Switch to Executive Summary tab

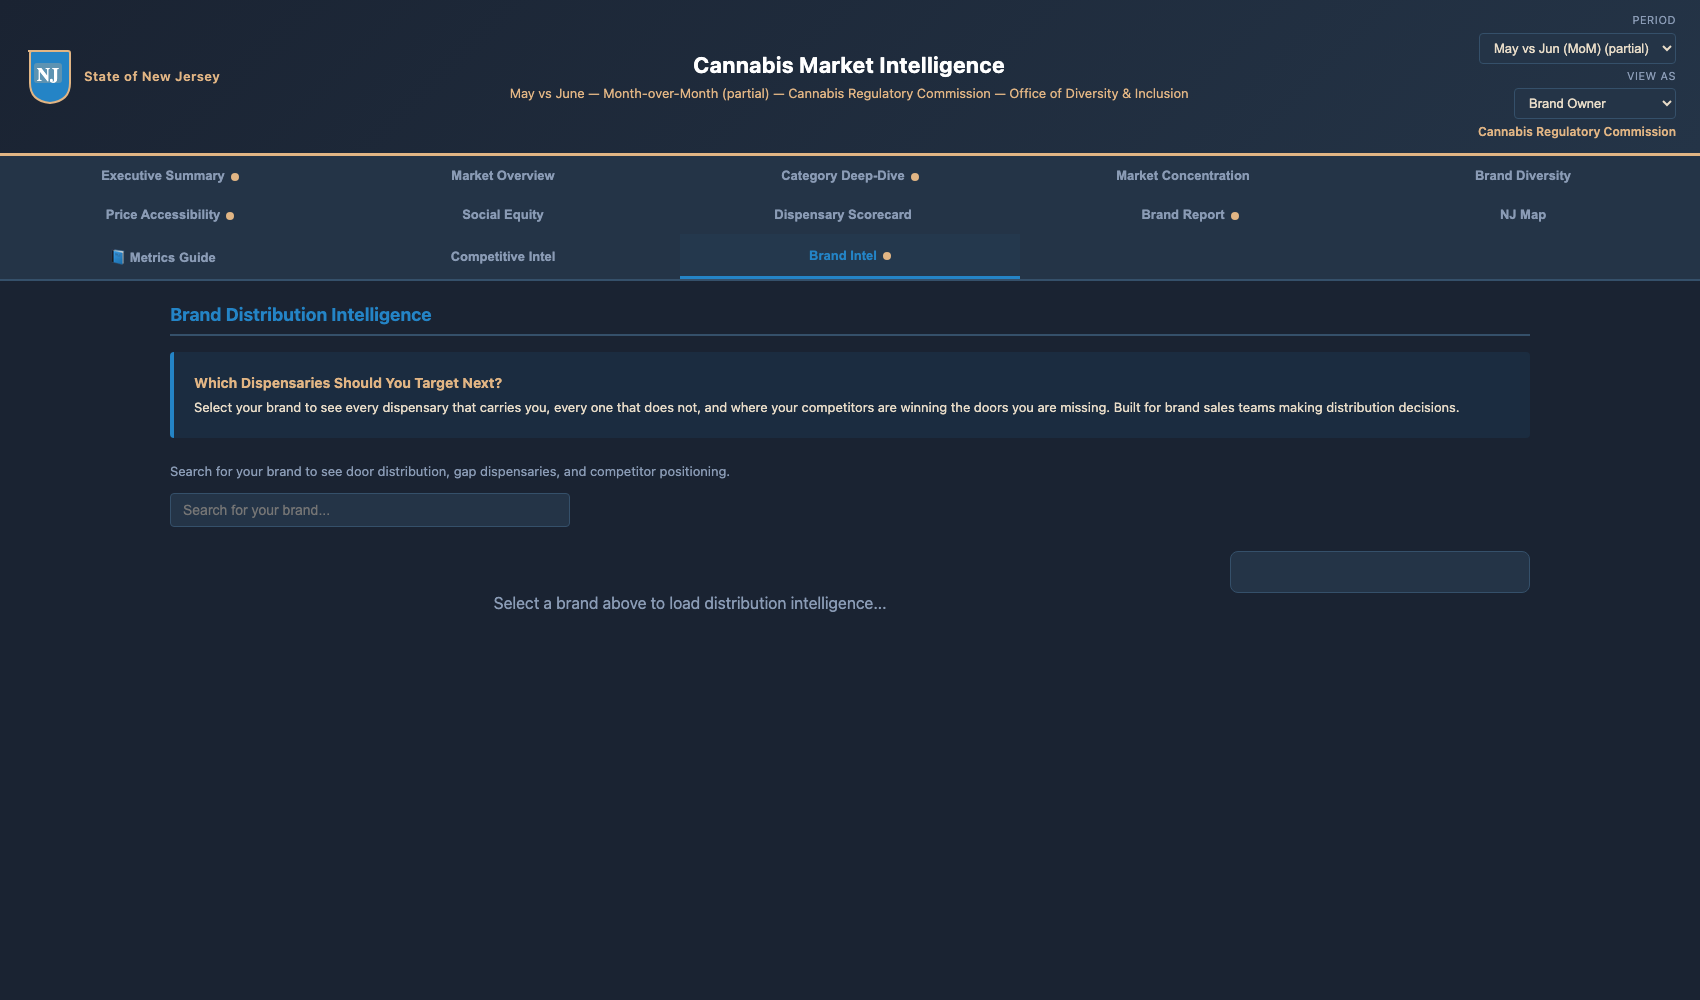tap(170, 176)
